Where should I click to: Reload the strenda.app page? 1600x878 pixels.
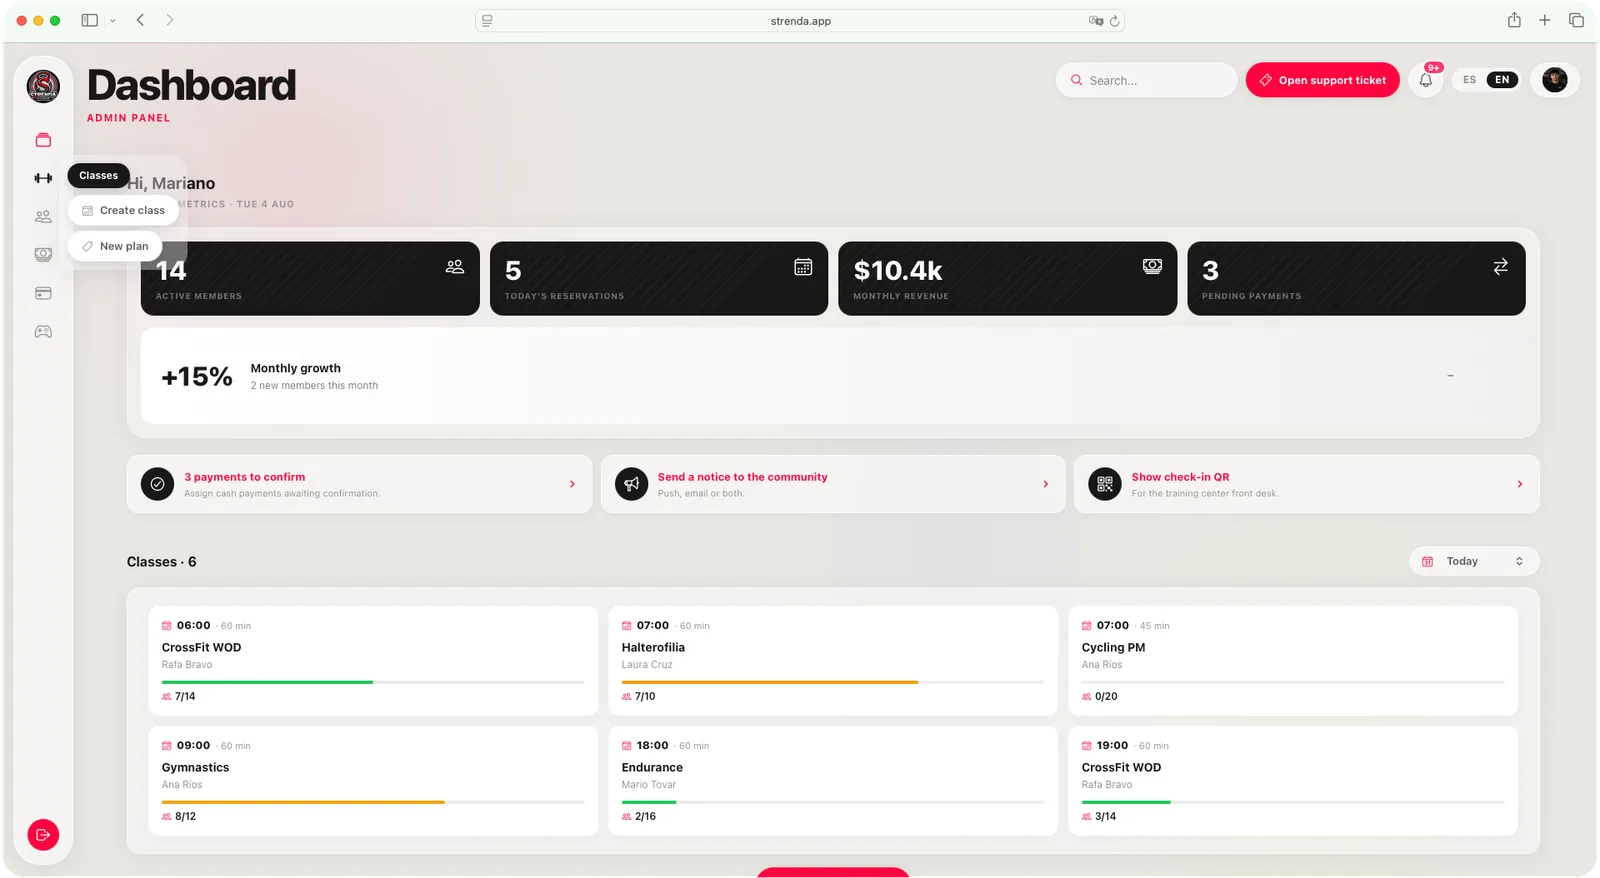pyautogui.click(x=1114, y=21)
